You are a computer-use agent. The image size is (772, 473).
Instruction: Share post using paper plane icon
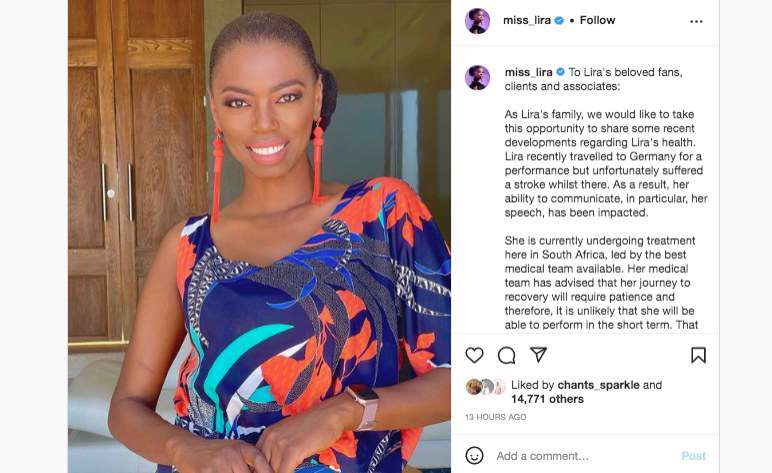538,354
